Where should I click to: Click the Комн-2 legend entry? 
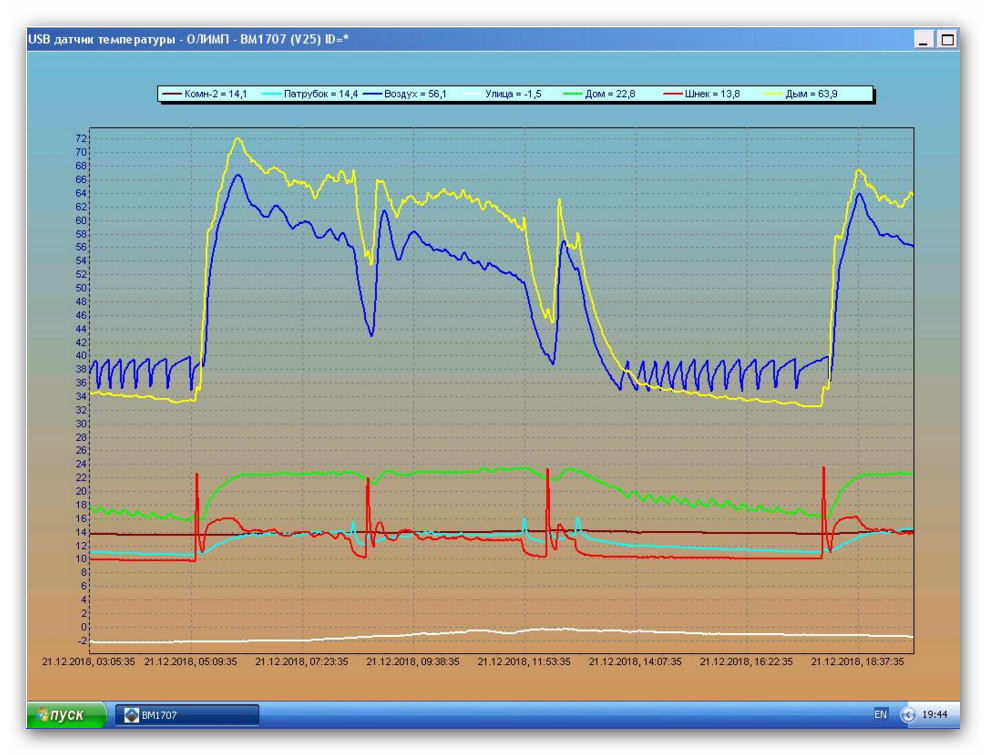[x=205, y=94]
